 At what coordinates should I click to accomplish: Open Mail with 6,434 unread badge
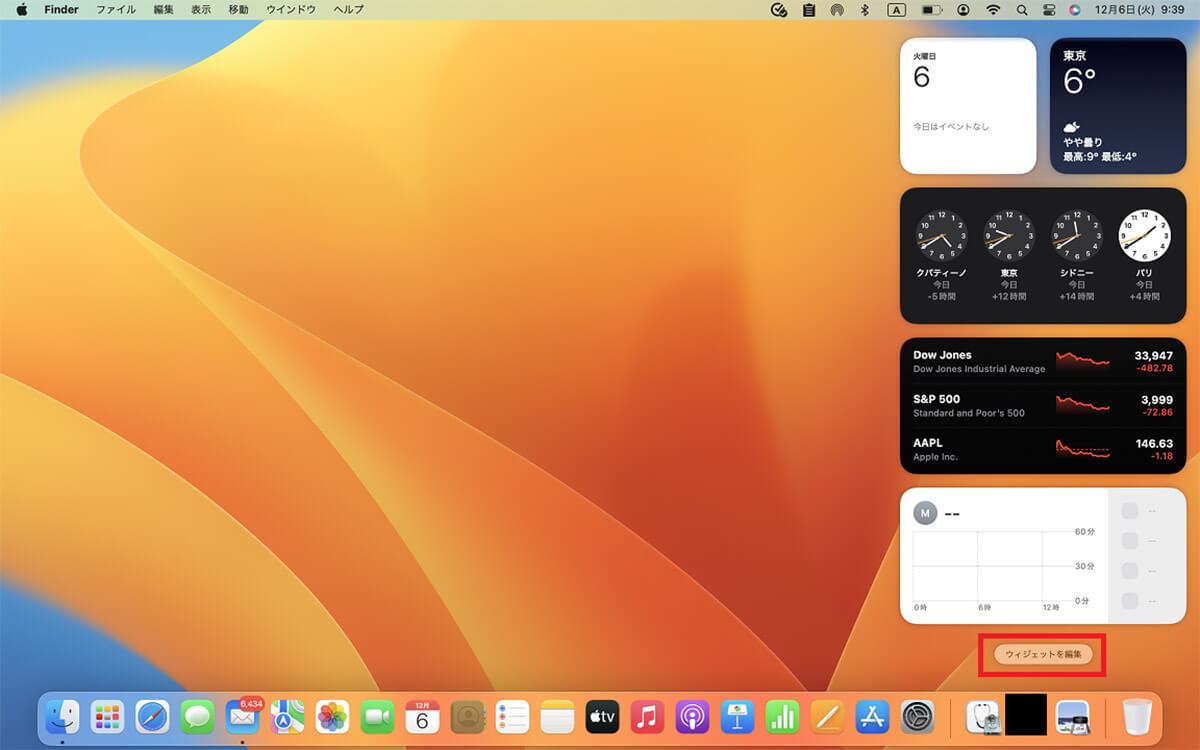(x=242, y=716)
